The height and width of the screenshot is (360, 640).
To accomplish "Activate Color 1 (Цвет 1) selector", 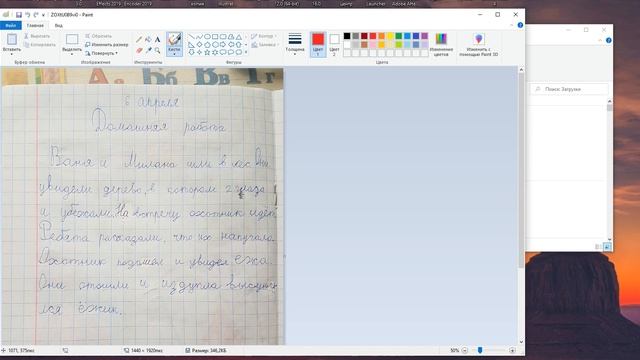I will [318, 44].
